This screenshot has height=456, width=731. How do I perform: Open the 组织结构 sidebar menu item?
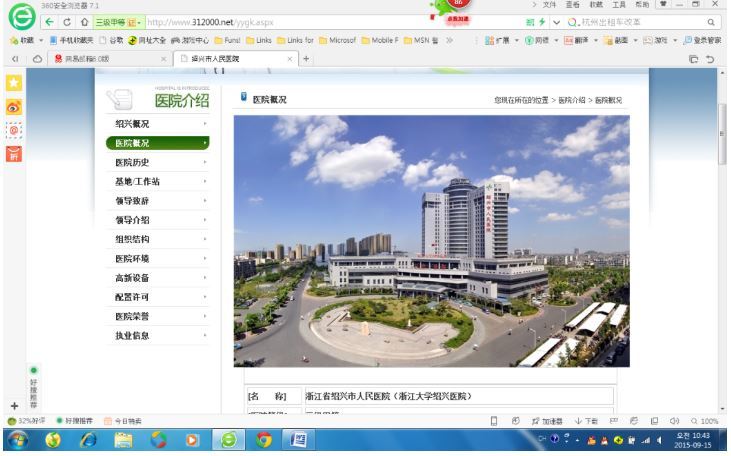click(158, 239)
